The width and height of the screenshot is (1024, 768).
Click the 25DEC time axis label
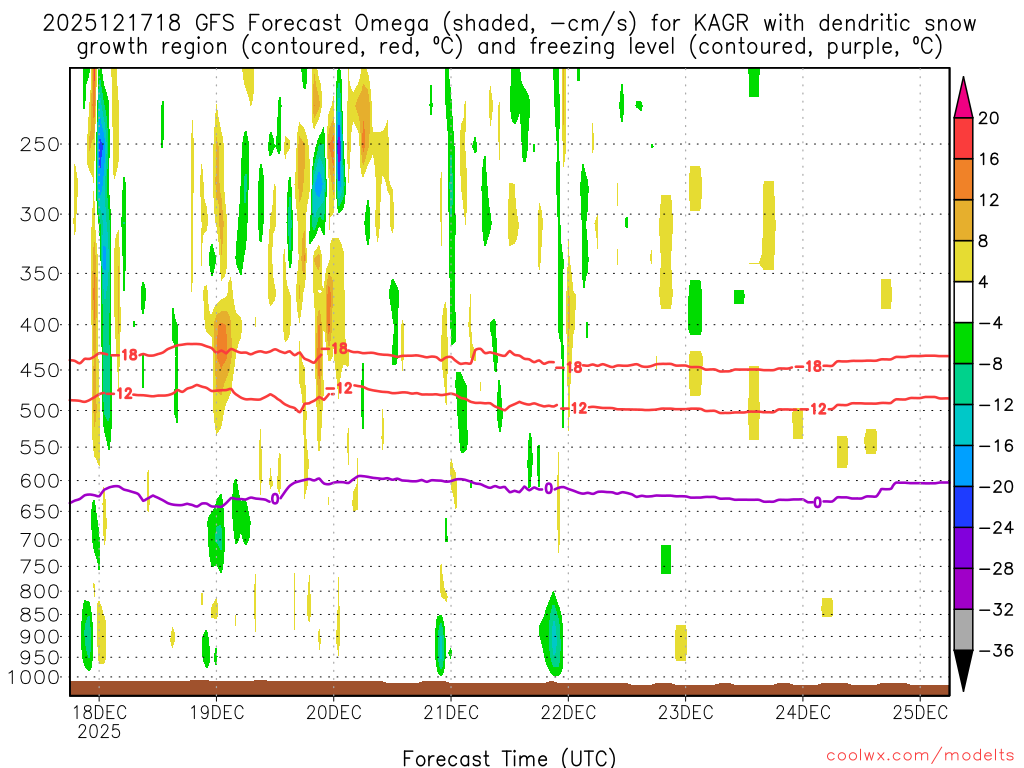pyautogui.click(x=920, y=712)
